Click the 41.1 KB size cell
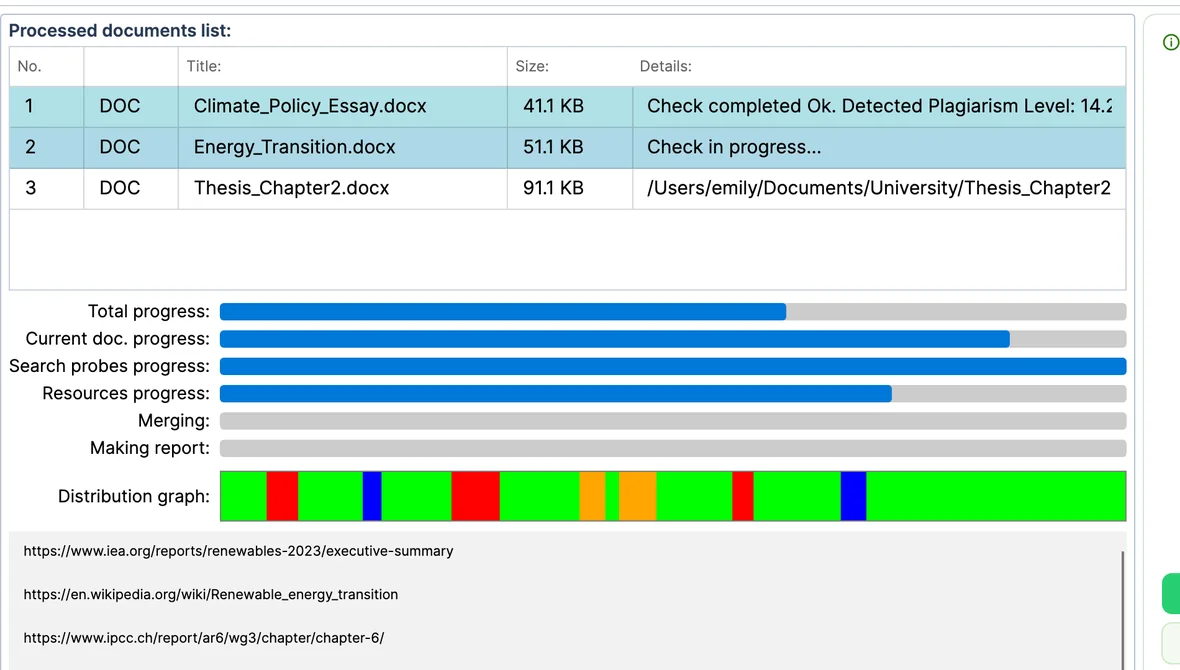Viewport: 1180px width, 670px height. tap(570, 106)
